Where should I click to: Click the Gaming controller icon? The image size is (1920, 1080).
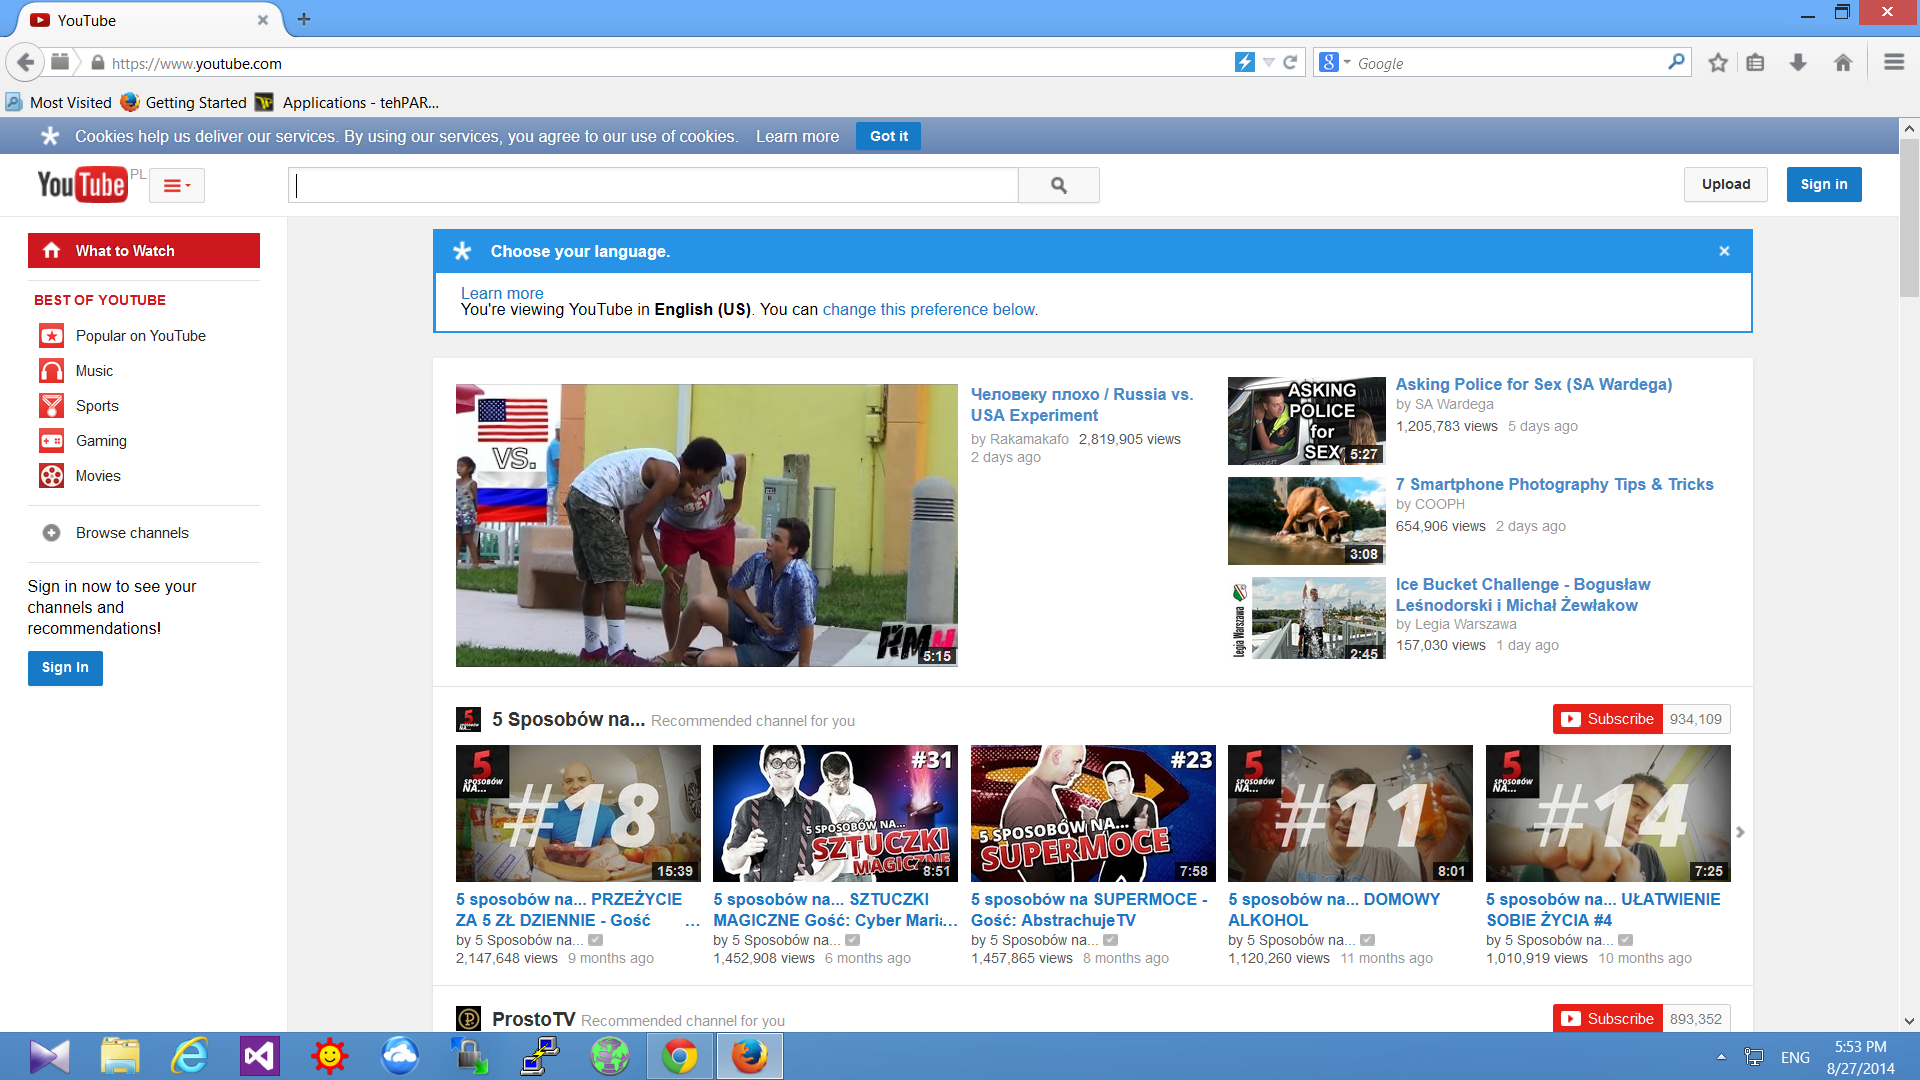click(x=52, y=441)
